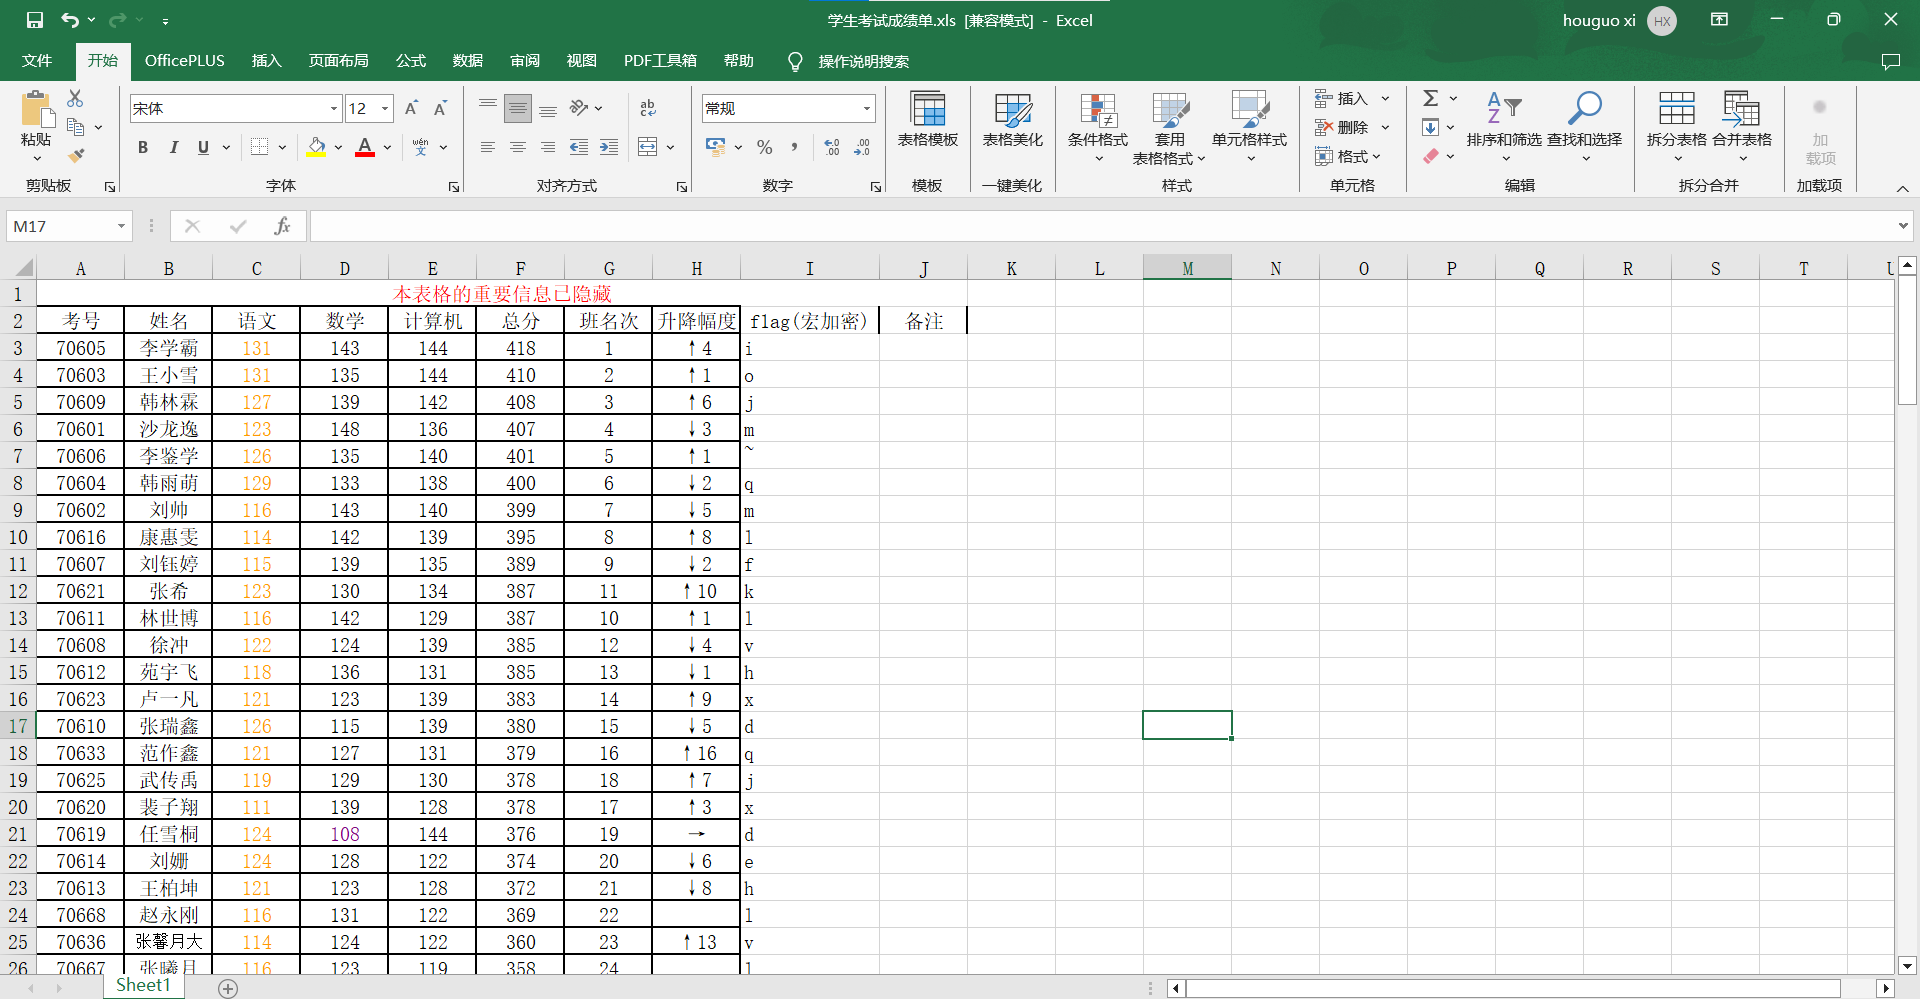Center text horizontally in the cell

pyautogui.click(x=518, y=147)
